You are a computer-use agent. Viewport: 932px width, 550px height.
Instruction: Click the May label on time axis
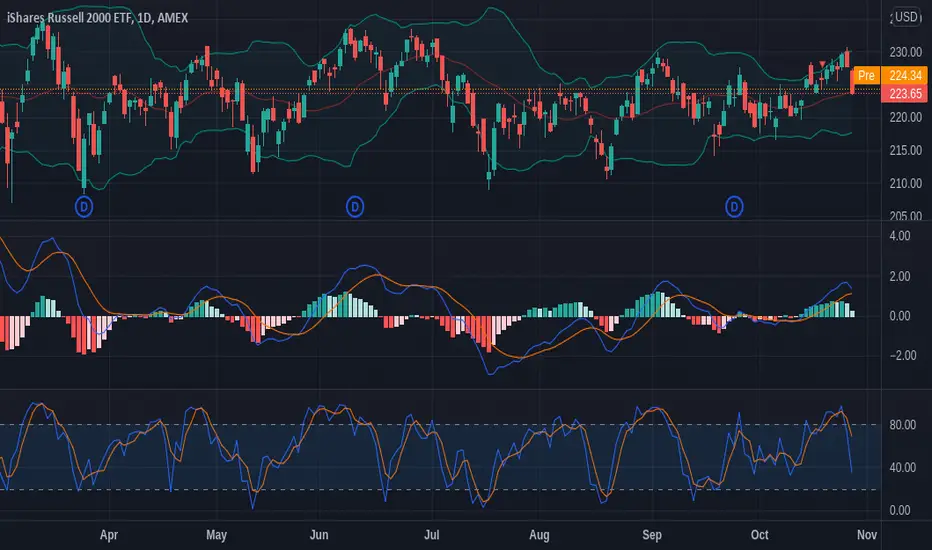[216, 535]
